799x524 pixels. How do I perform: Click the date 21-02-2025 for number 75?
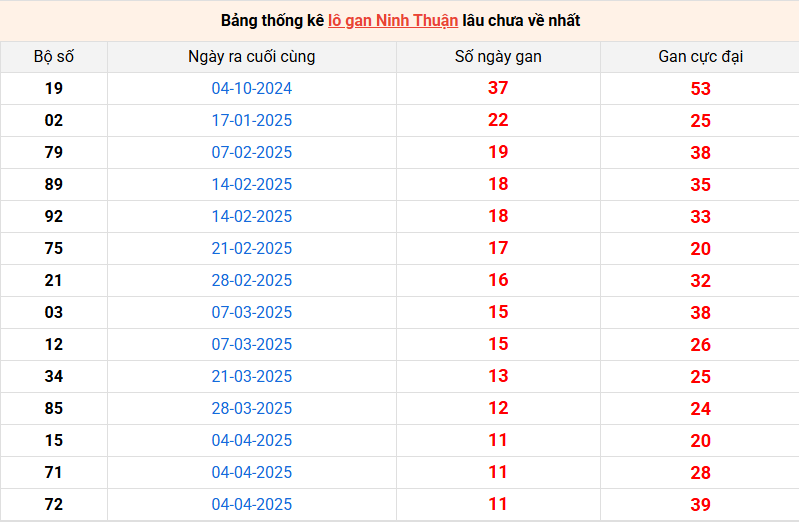point(251,249)
